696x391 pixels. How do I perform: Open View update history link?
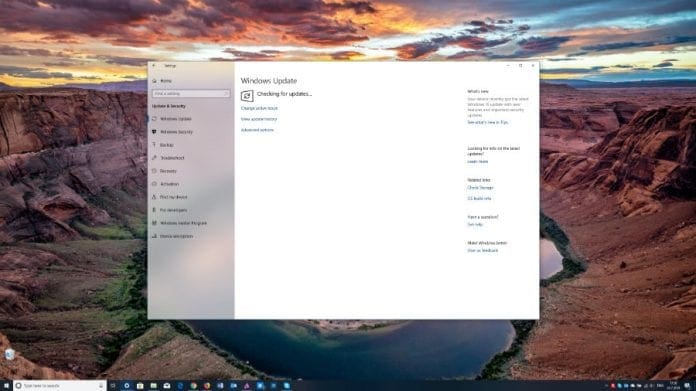tap(259, 119)
